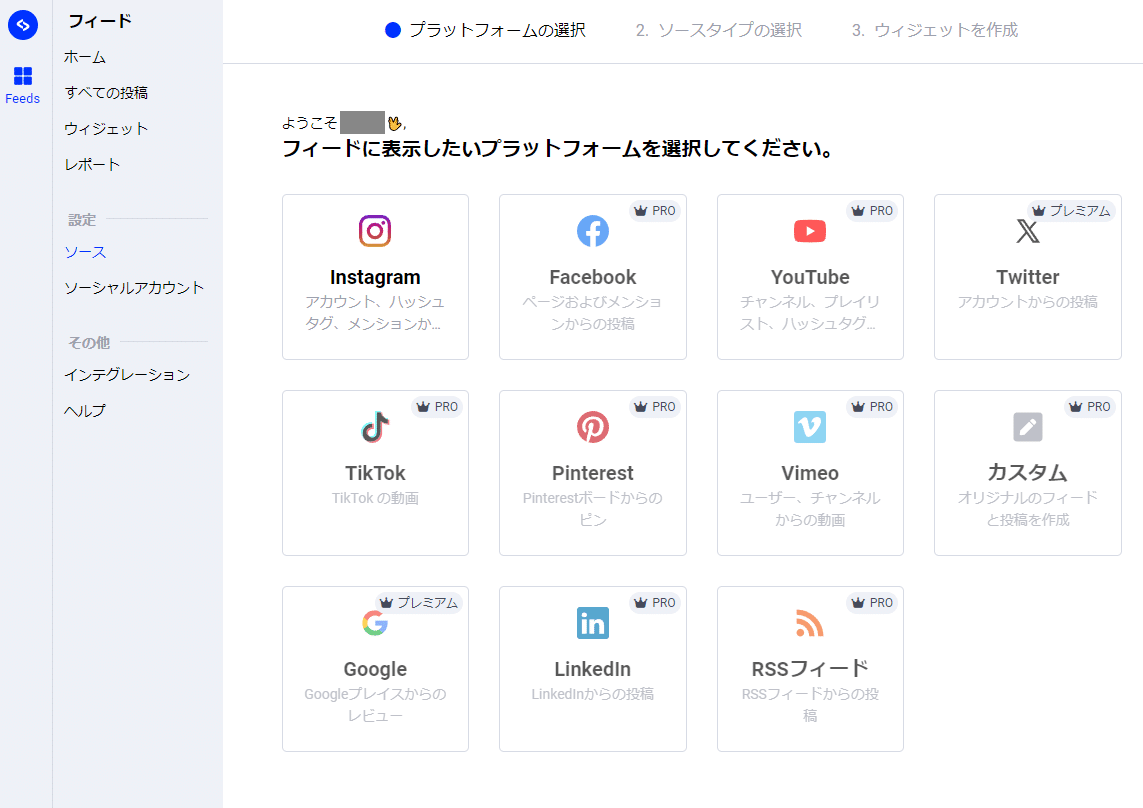Click the プレミアム badge on Google card
Viewport: 1143px width, 808px height.
click(418, 603)
